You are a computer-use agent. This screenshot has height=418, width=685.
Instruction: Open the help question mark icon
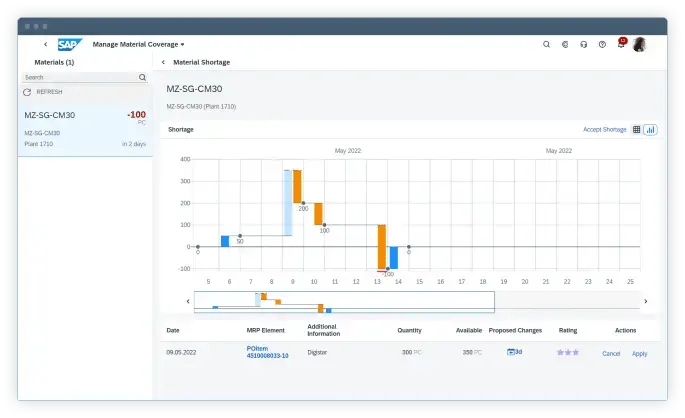(x=602, y=44)
